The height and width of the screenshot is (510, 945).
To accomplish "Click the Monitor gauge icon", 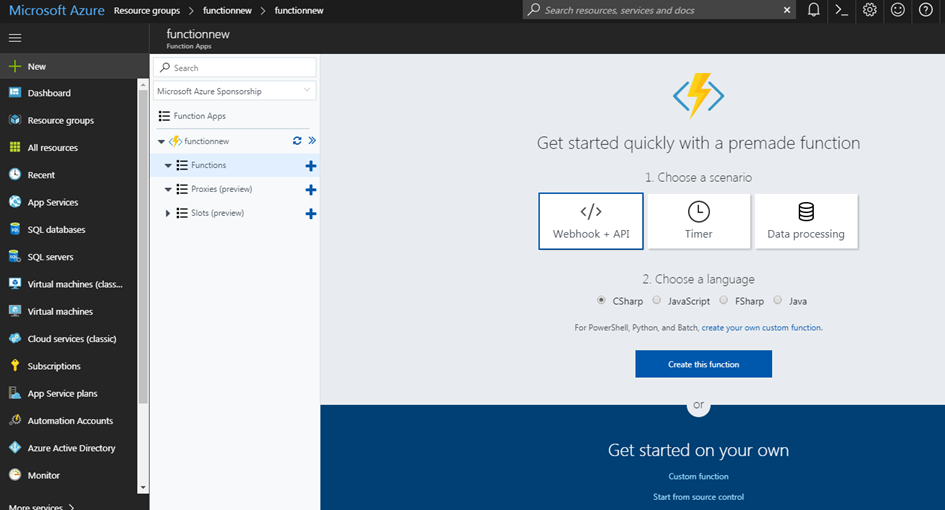I will (15, 475).
